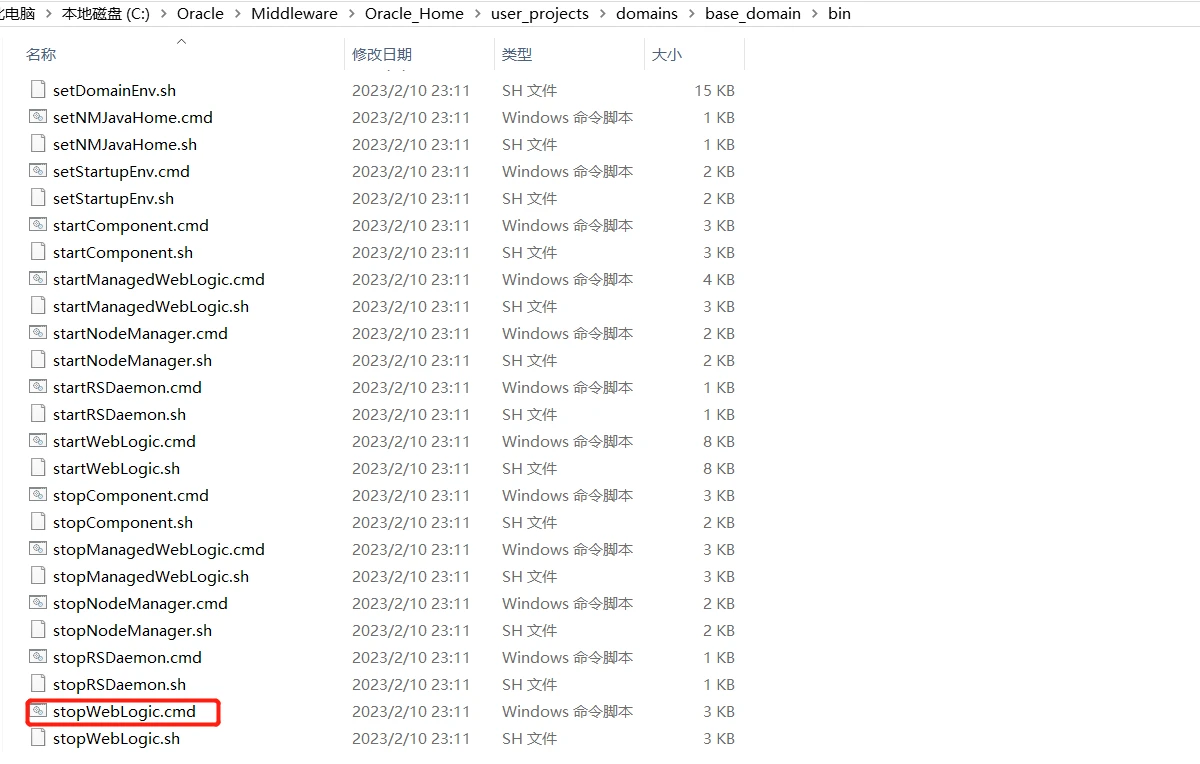
Task: Select the file name stopWebLogic.cmd
Action: (x=124, y=711)
